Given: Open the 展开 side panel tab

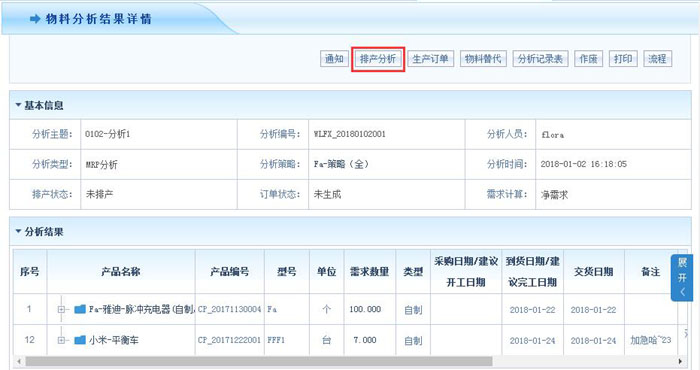Looking at the screenshot, I should [682, 278].
